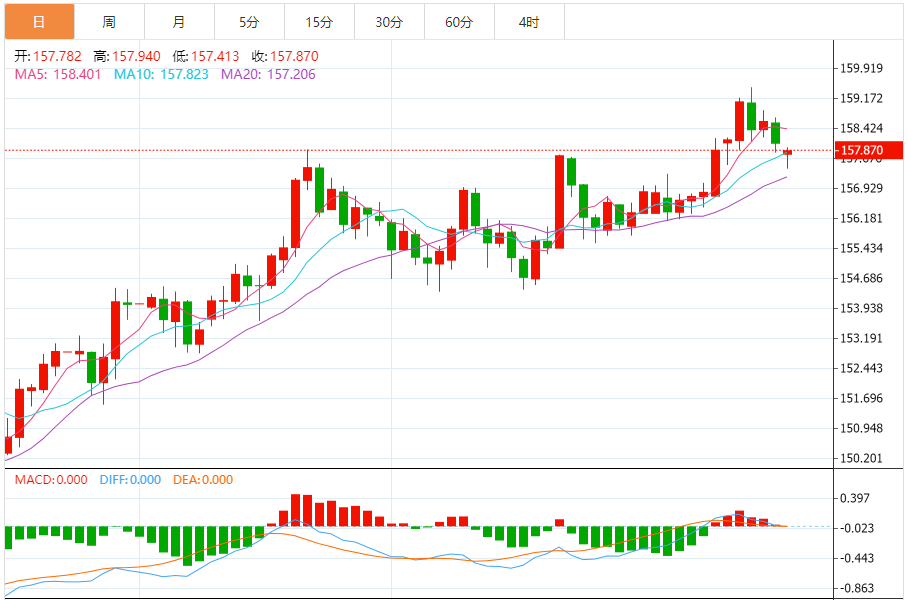
Task: Click the DEA indicator label
Action: tap(203, 480)
